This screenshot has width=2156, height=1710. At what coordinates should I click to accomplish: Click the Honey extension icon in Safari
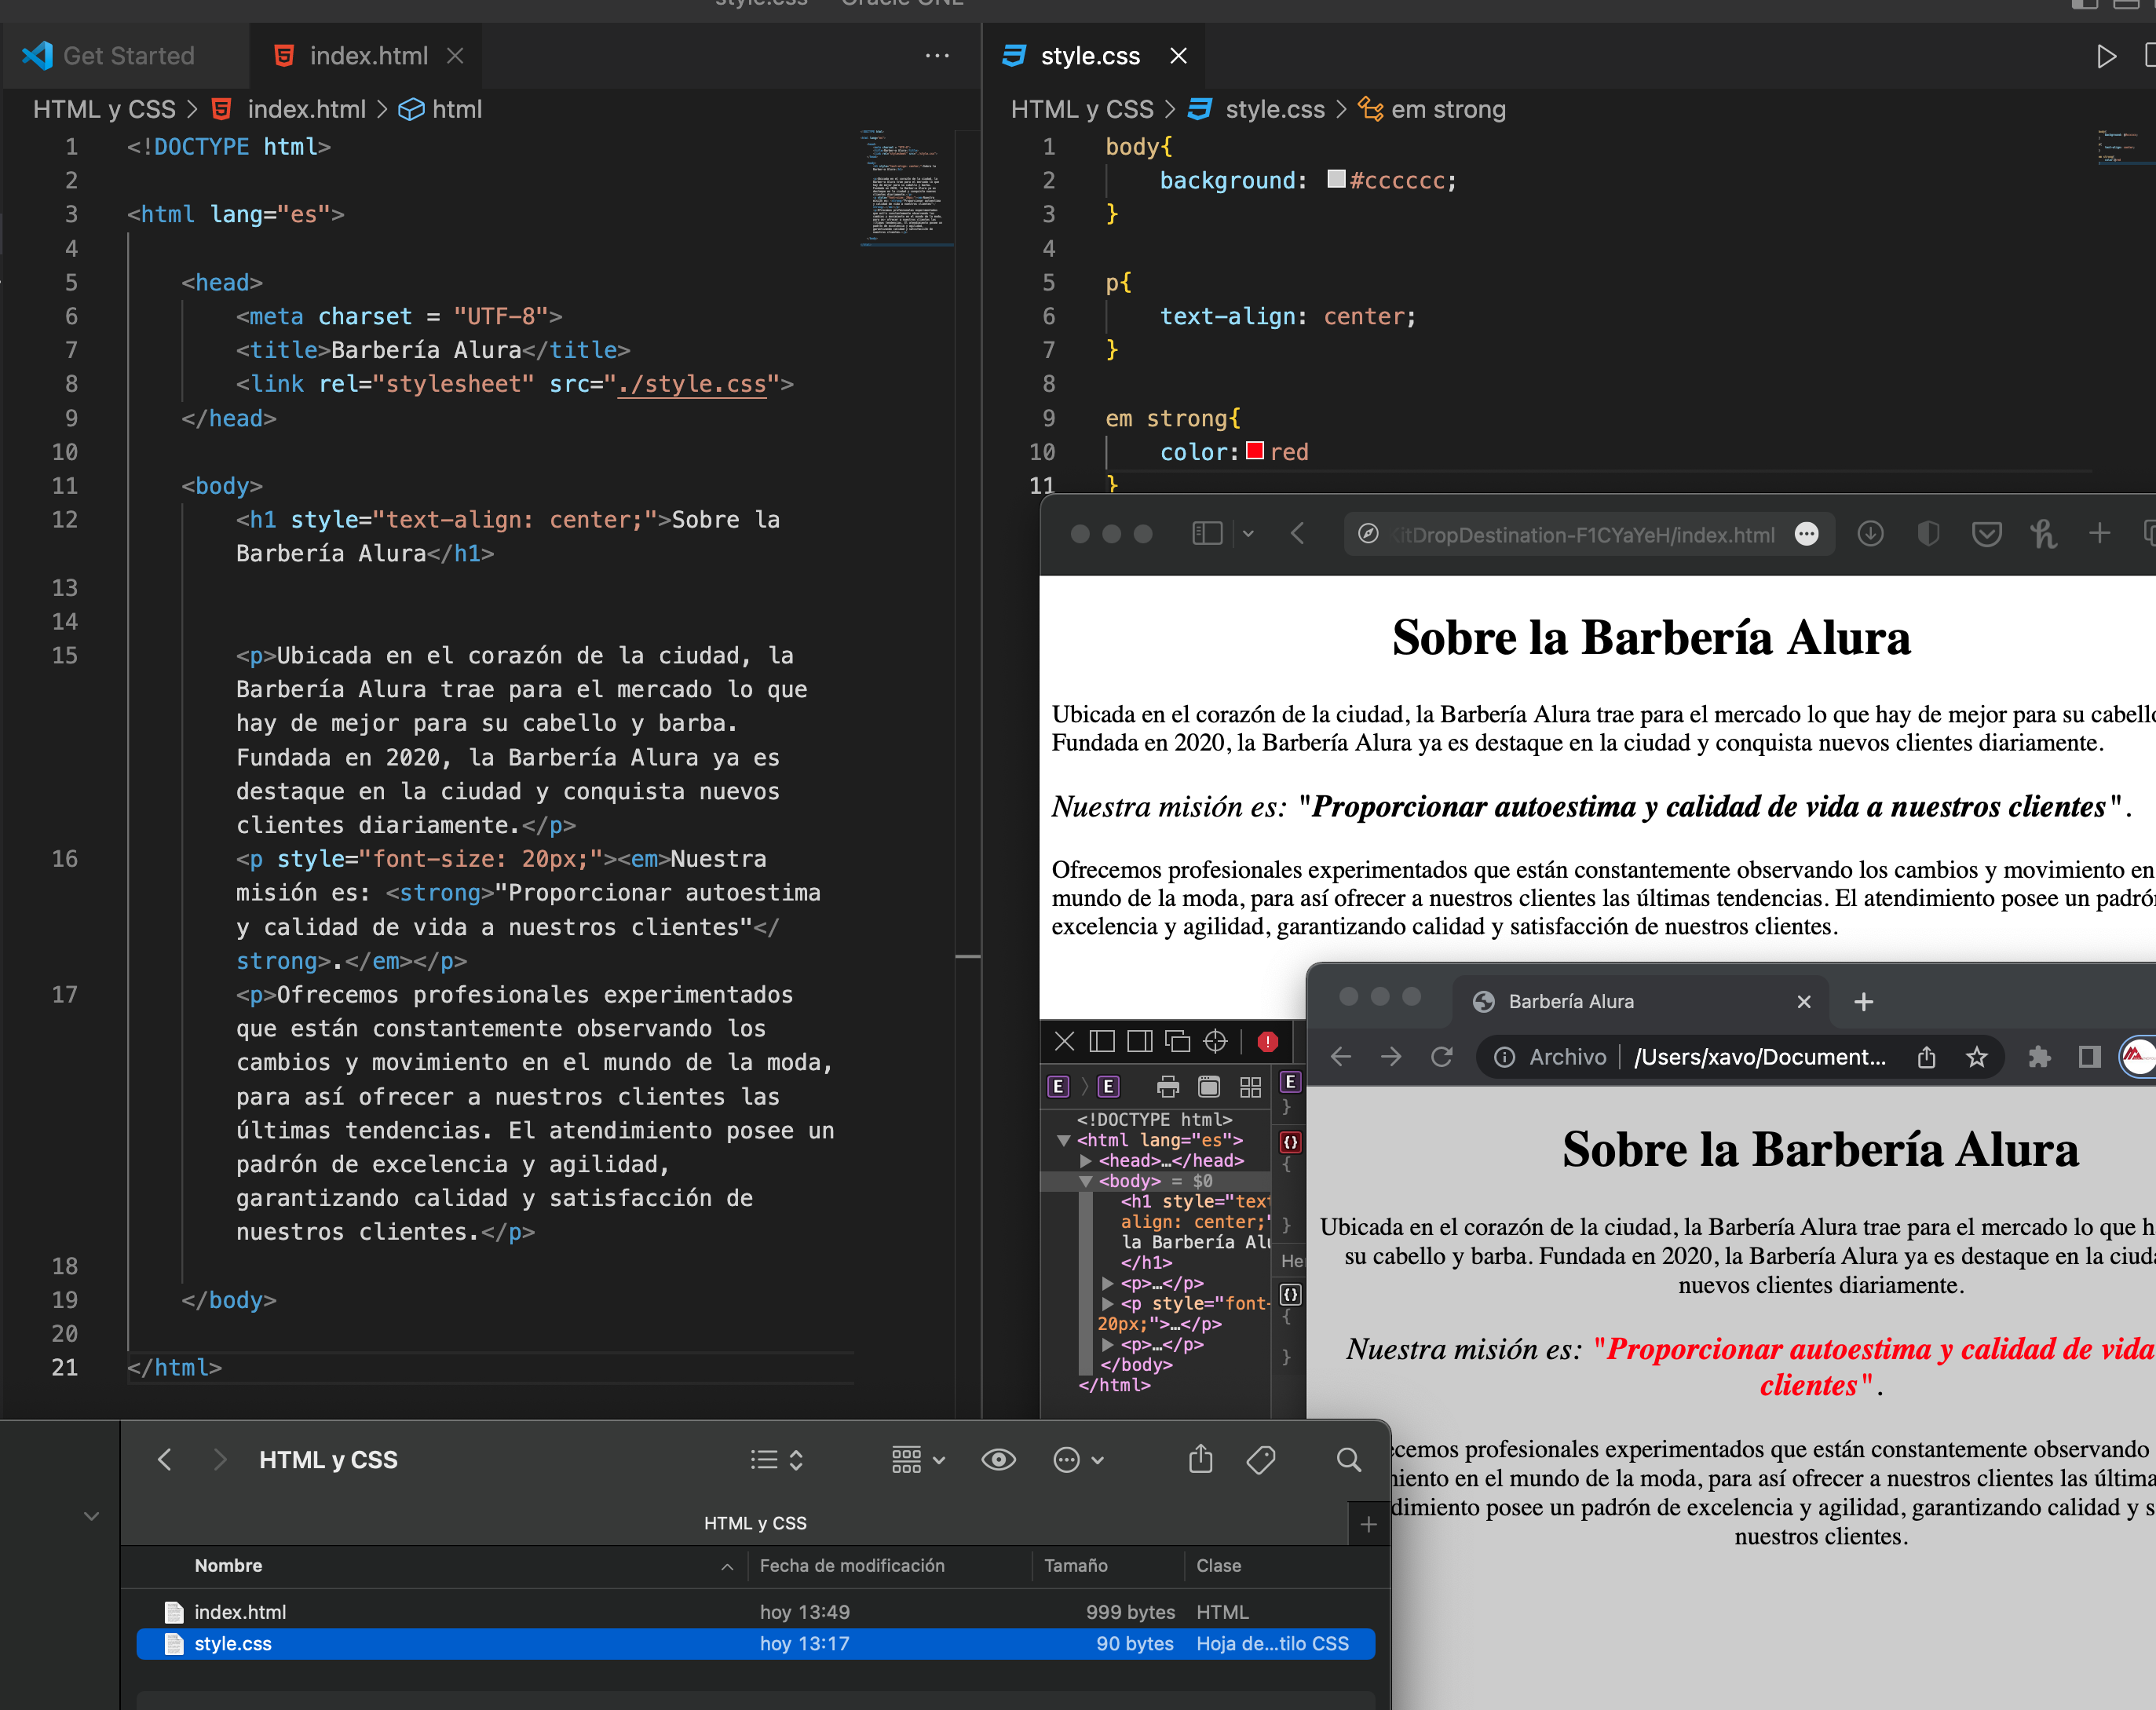2043,533
